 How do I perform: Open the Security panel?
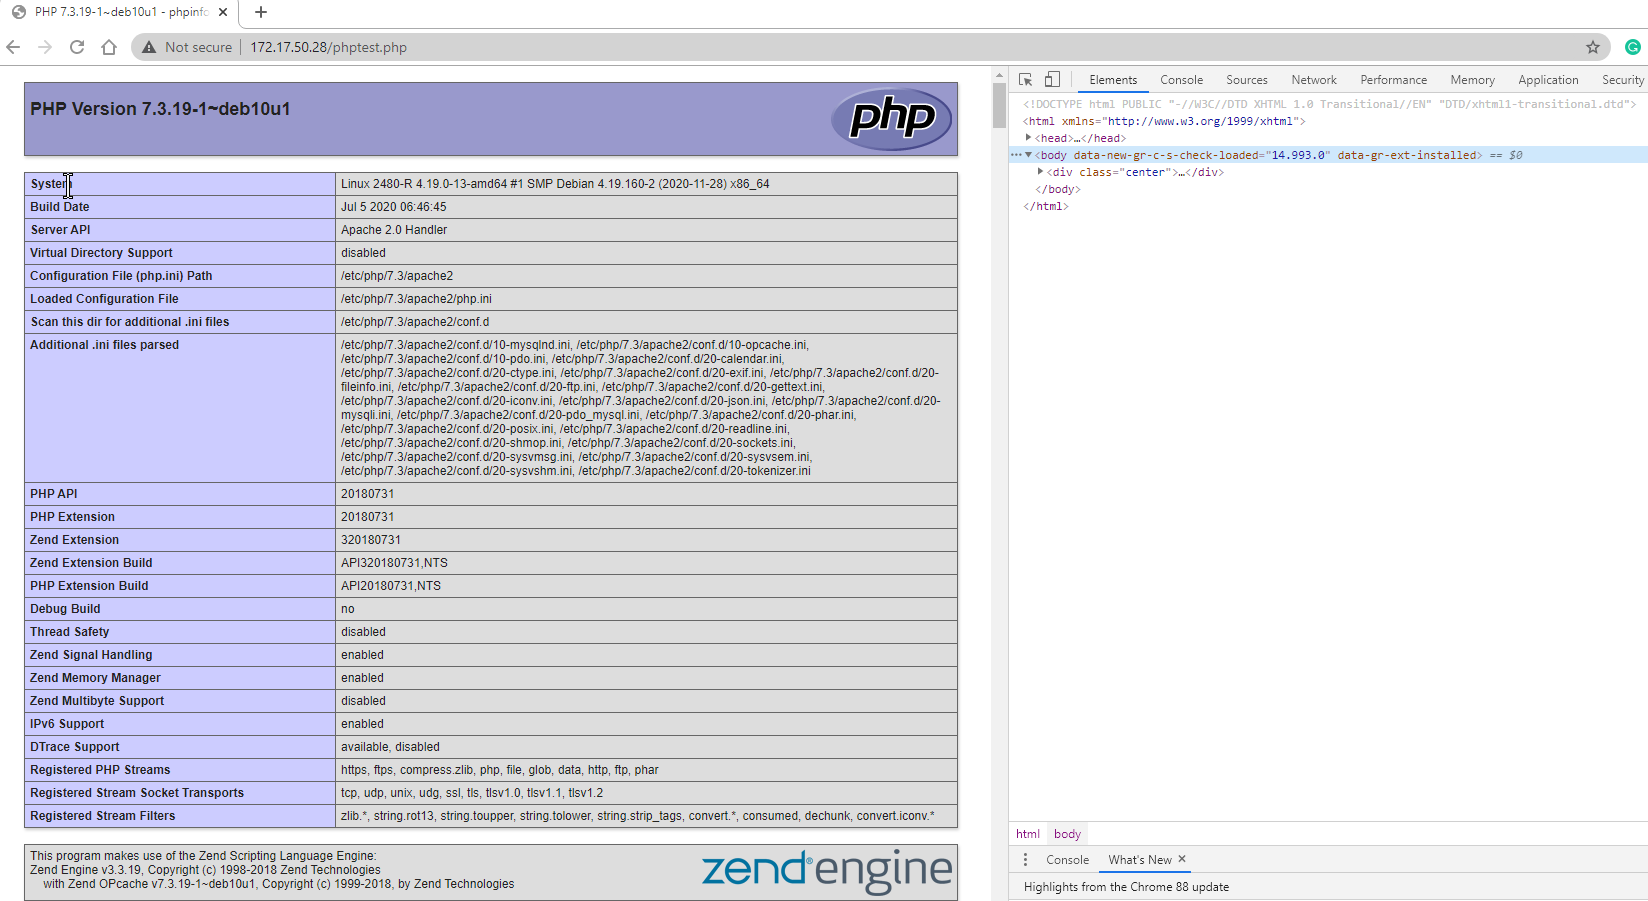pos(1622,80)
